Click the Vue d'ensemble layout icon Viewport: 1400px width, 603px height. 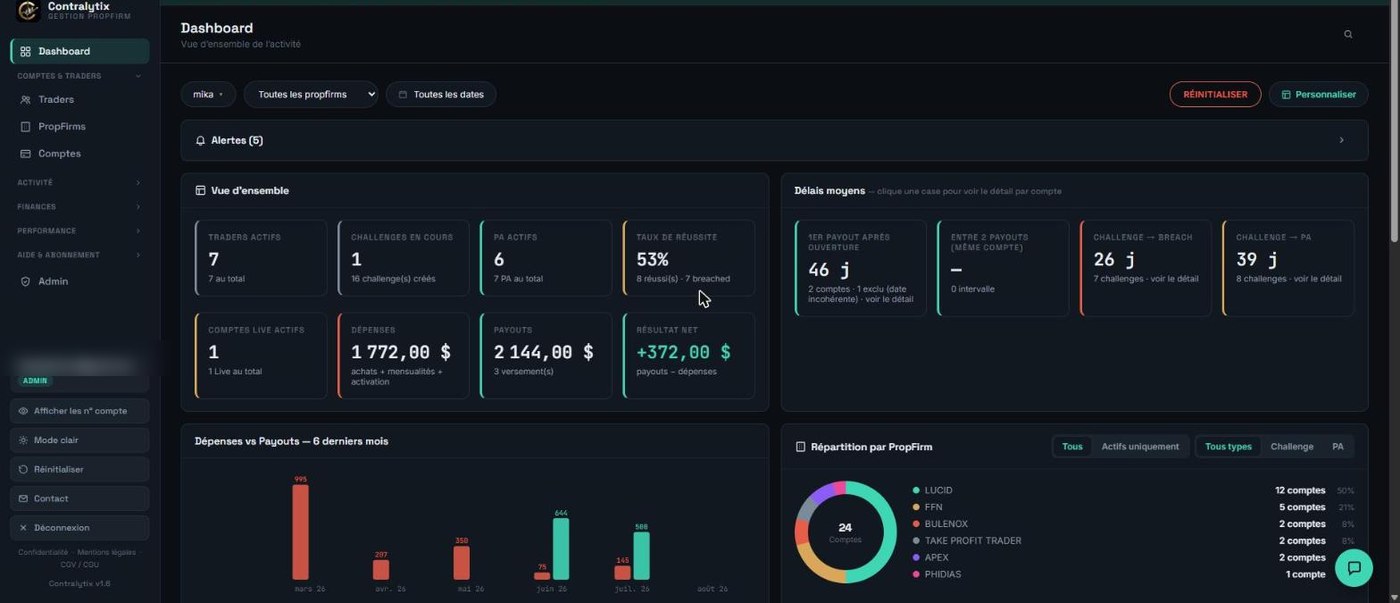pos(200,191)
